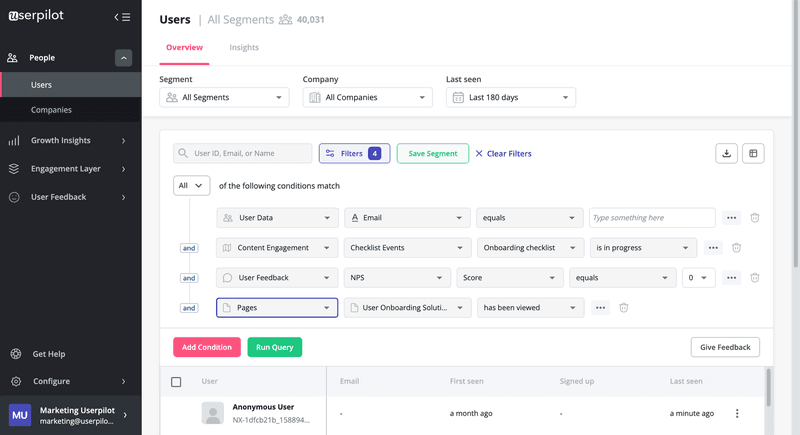Toggle 'and' operator before User Feedback

(189, 278)
